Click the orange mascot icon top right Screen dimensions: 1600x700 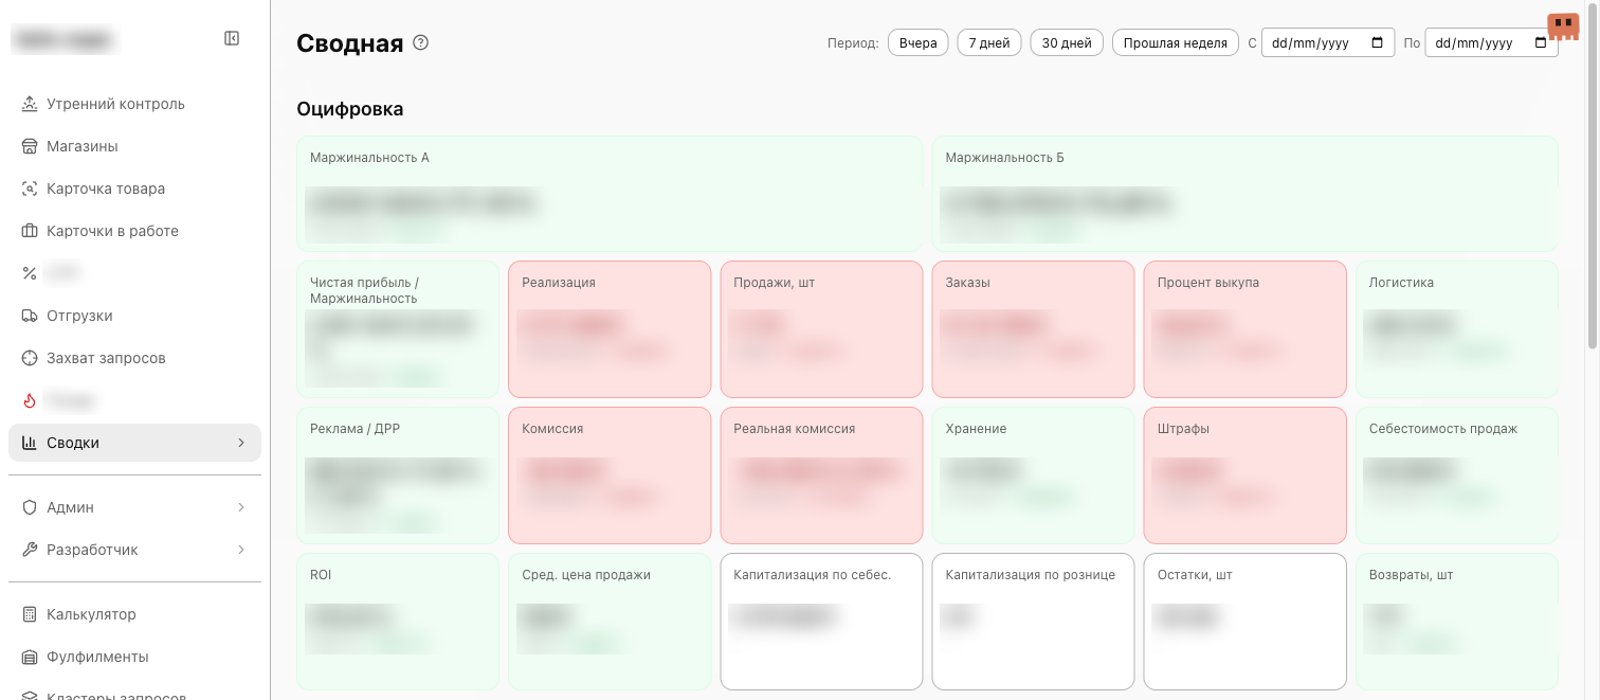click(1563, 25)
